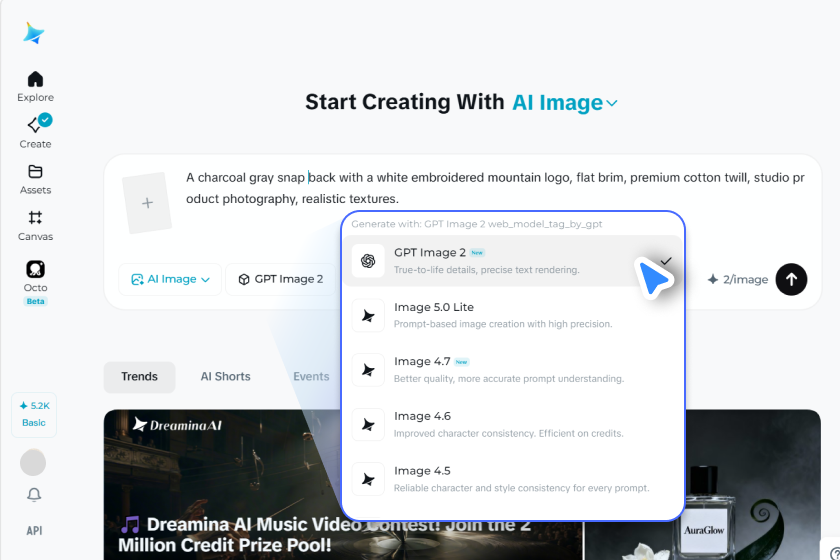Screen dimensions: 840x560
Task: Submit prompt with the up-arrow button
Action: pos(791,279)
